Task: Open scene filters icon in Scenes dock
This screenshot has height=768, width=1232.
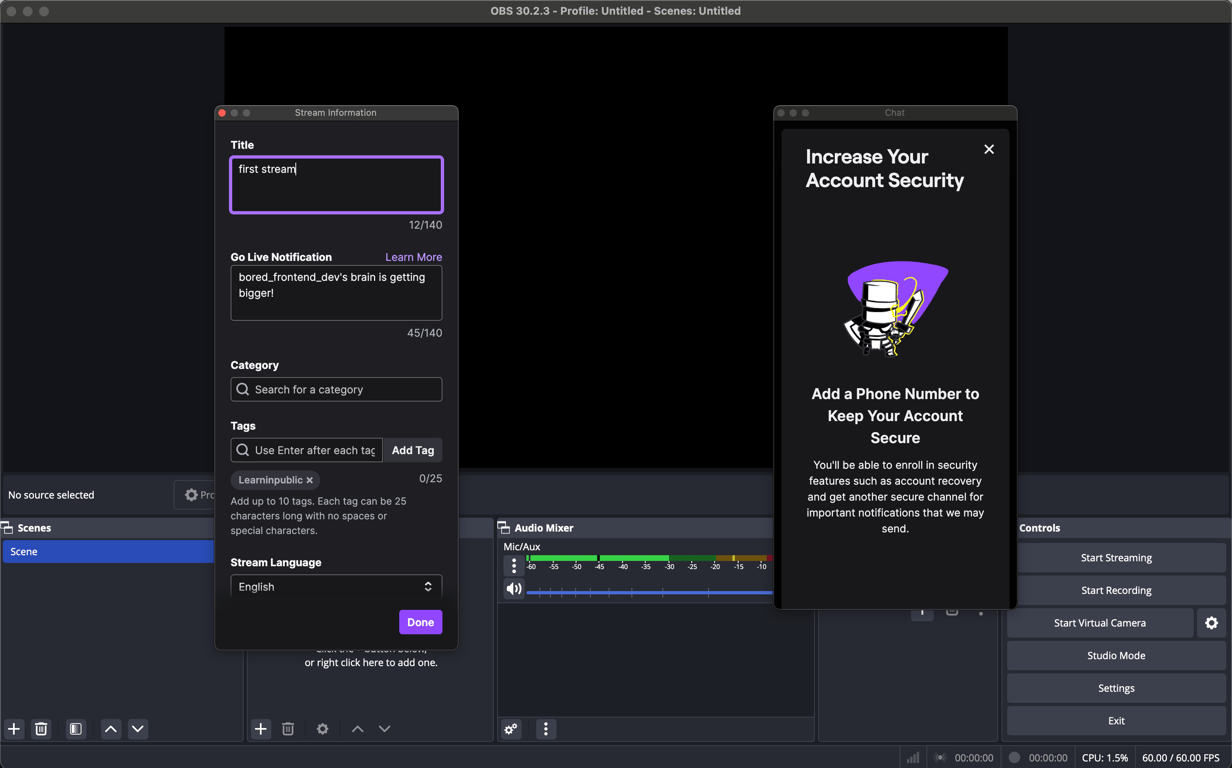Action: (76, 729)
